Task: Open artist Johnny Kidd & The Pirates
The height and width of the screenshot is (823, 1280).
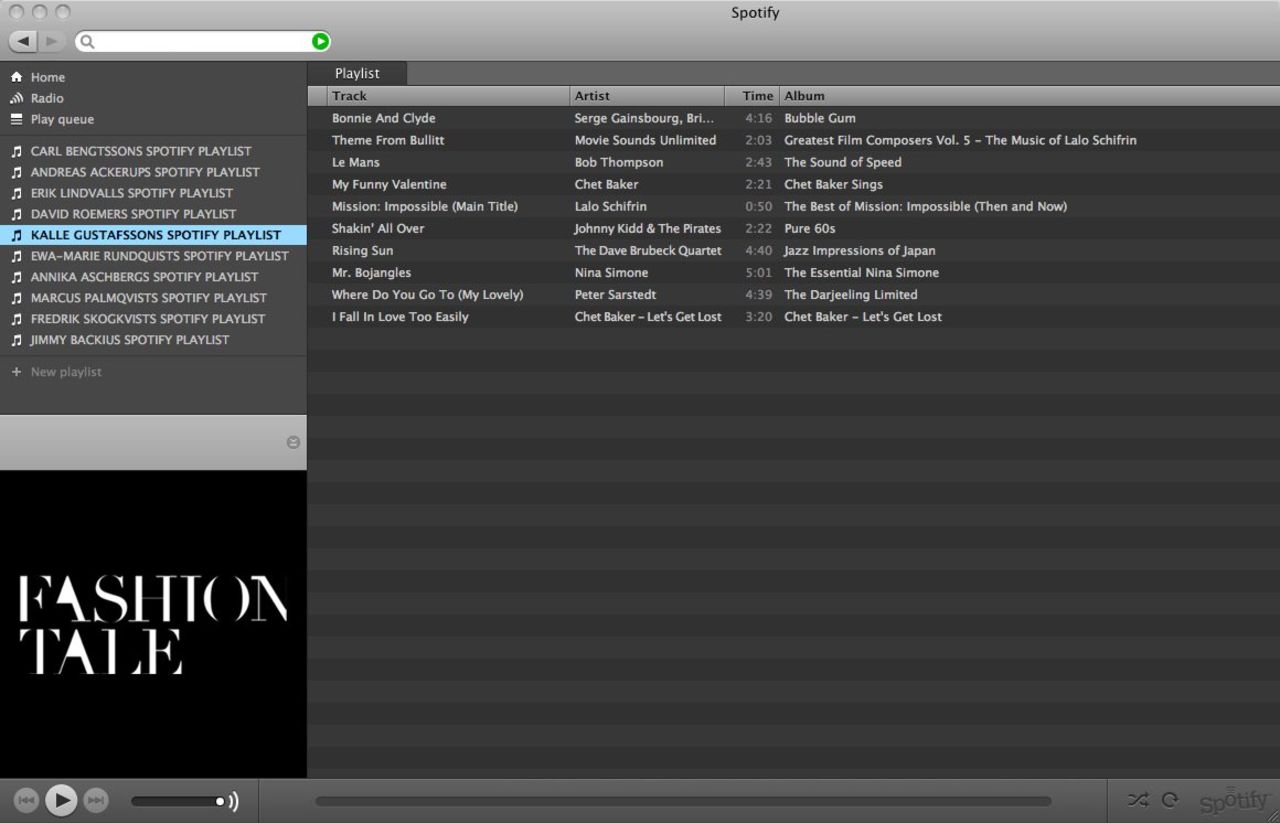Action: pos(648,228)
